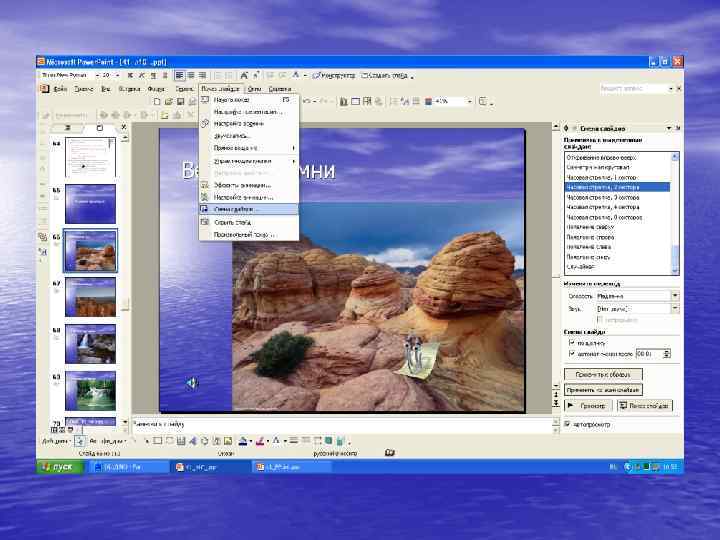The image size is (720, 540).
Task: Open the 'Правка' menu
Action: 84,89
